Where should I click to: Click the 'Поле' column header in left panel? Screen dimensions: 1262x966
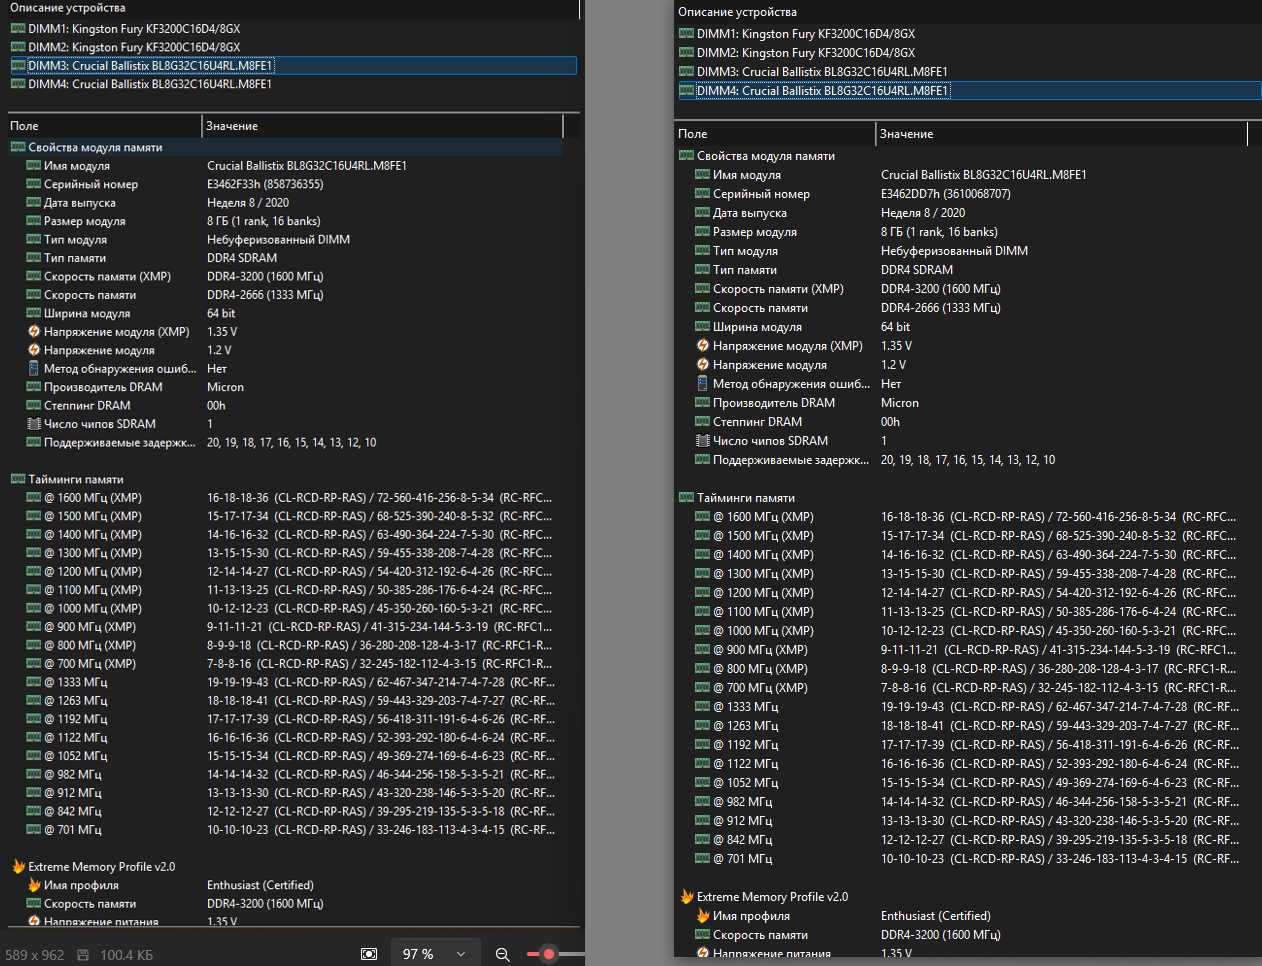[x=105, y=126]
